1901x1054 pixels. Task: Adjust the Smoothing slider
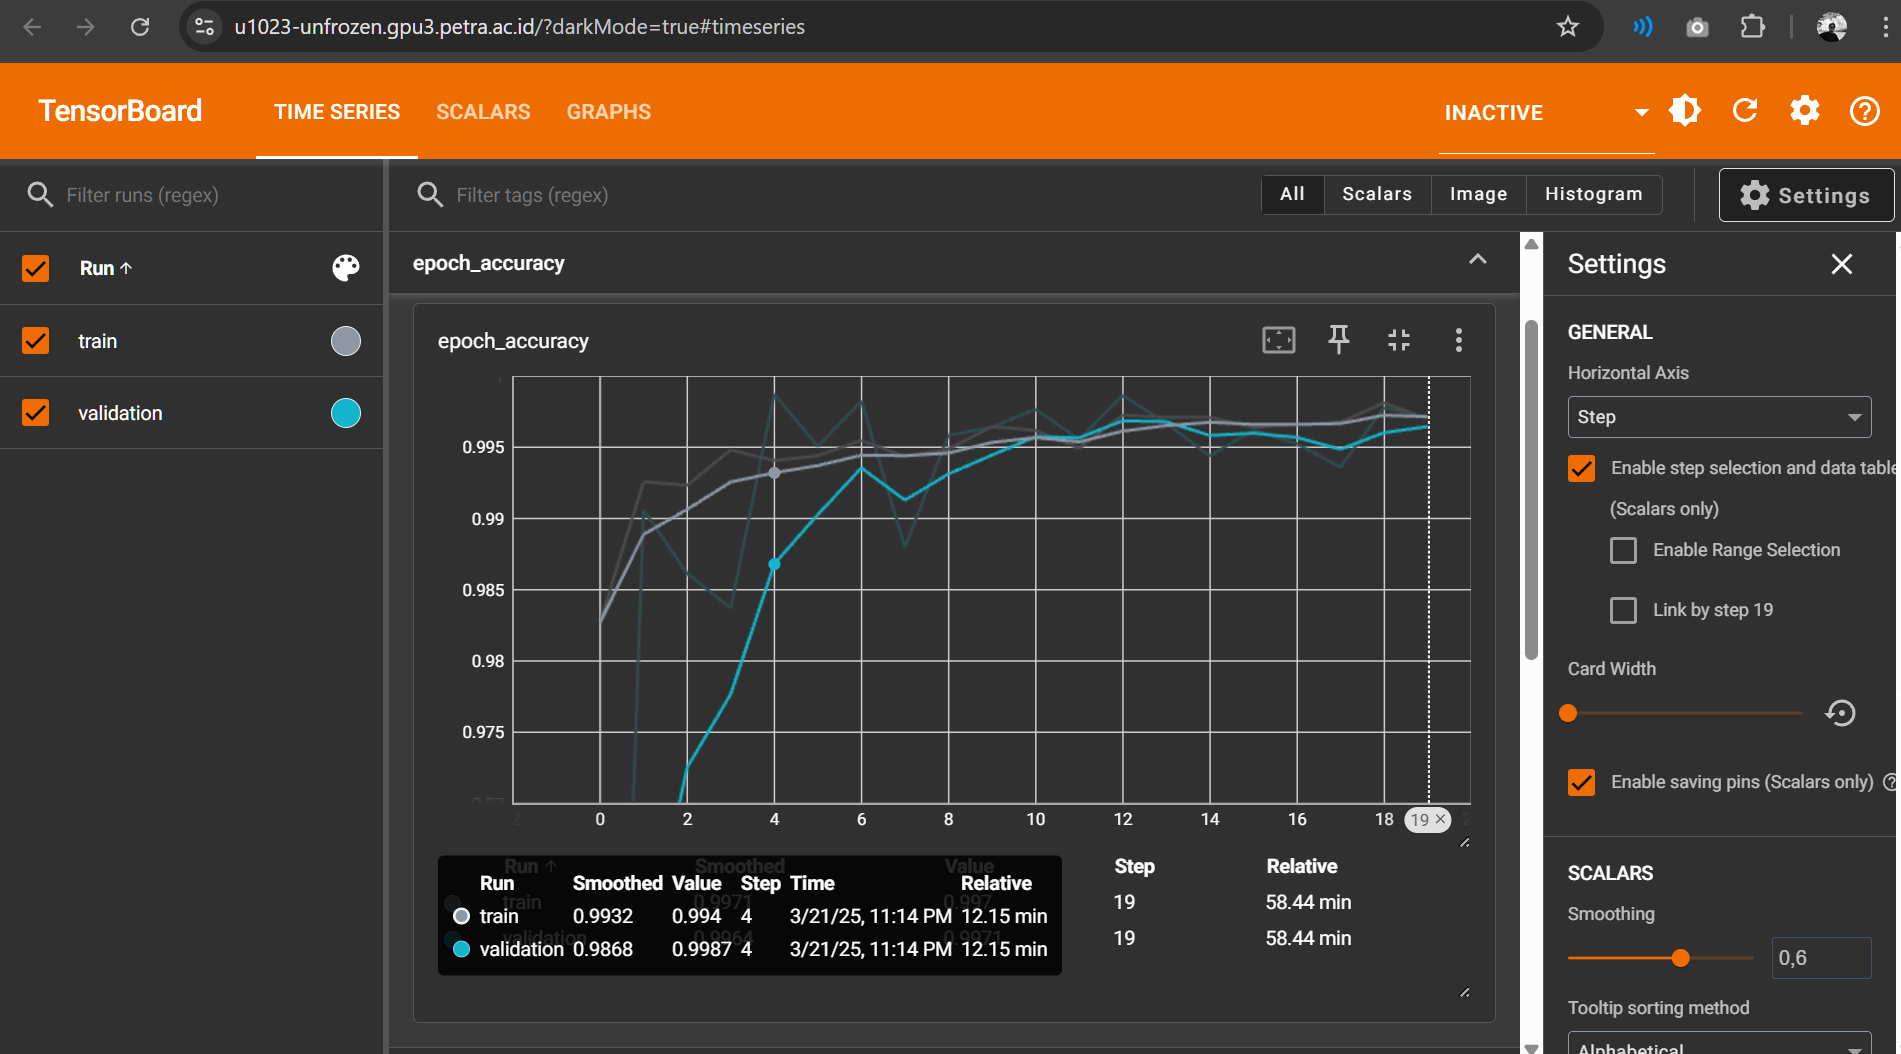tap(1660, 958)
